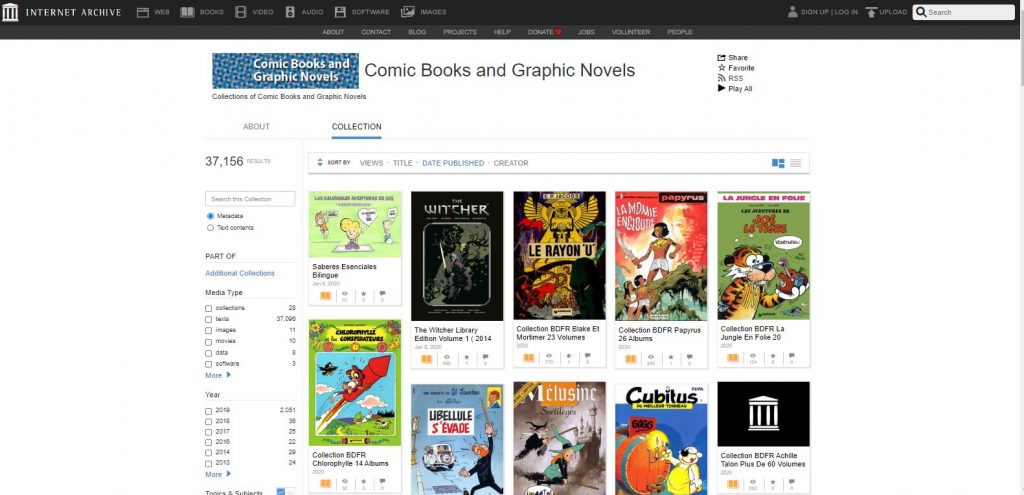Expand More under Media Type

[x=218, y=375]
